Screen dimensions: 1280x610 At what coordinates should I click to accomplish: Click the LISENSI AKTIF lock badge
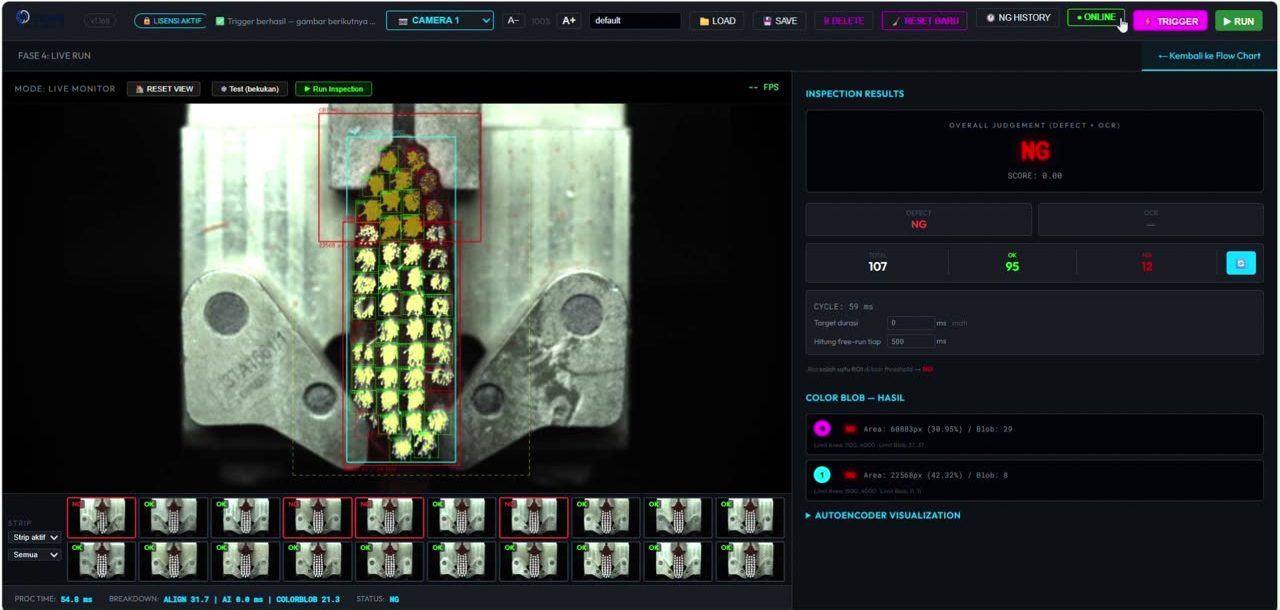pyautogui.click(x=170, y=20)
